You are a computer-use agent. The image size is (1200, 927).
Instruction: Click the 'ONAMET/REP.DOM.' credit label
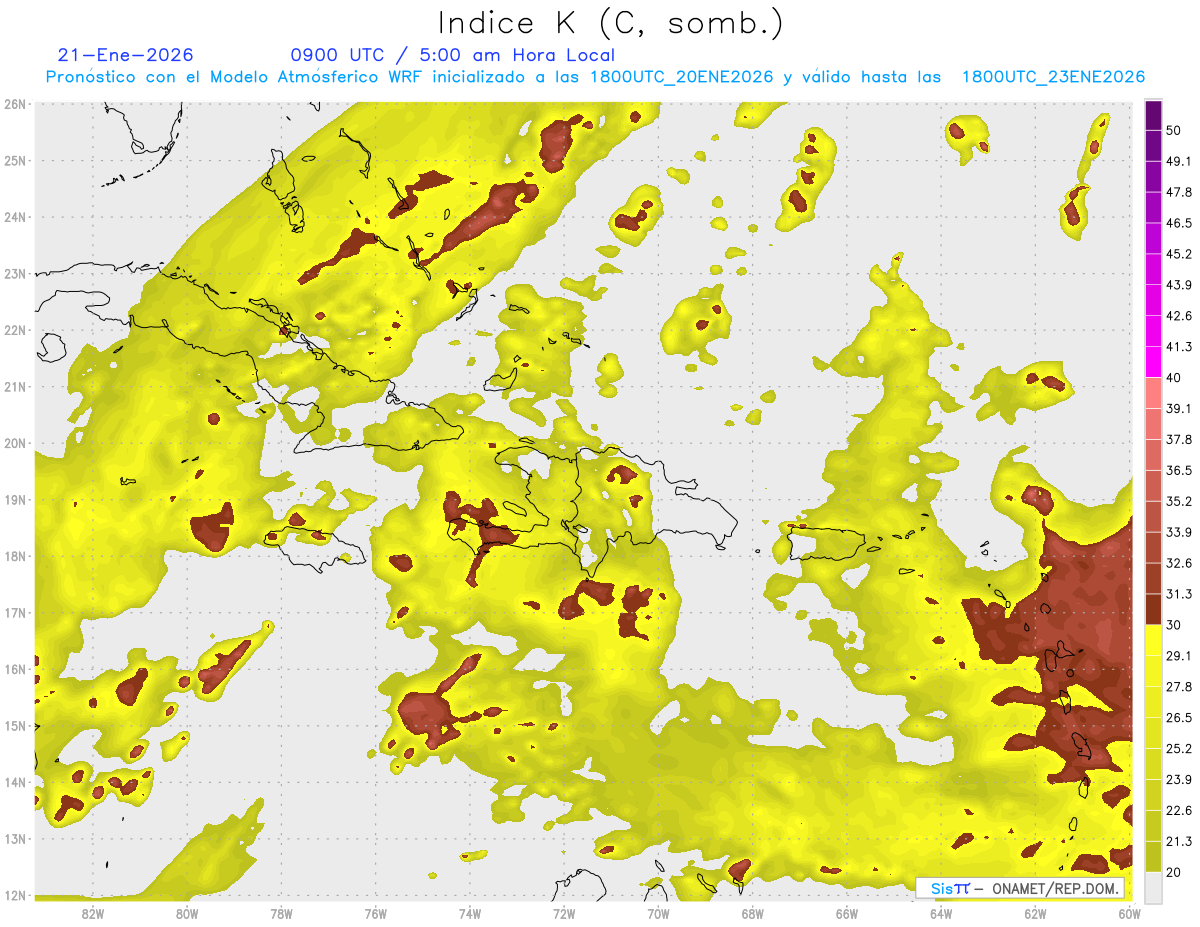click(1055, 888)
